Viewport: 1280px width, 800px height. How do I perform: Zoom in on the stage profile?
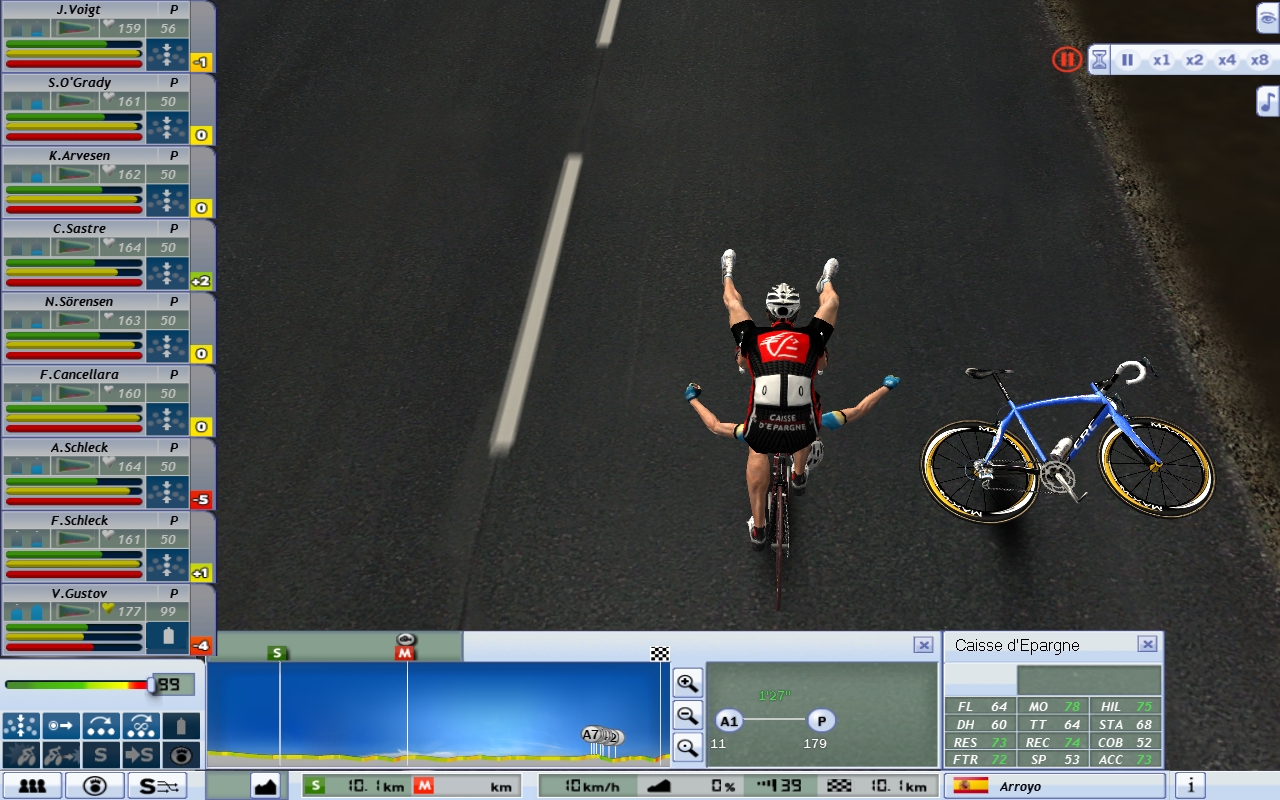(688, 684)
